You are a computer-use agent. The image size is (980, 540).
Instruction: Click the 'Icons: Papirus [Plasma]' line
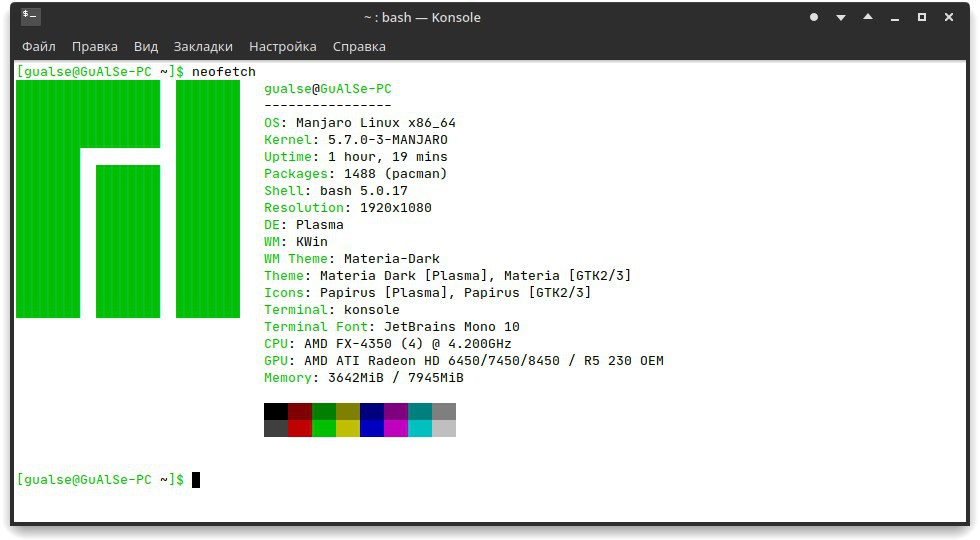point(428,292)
